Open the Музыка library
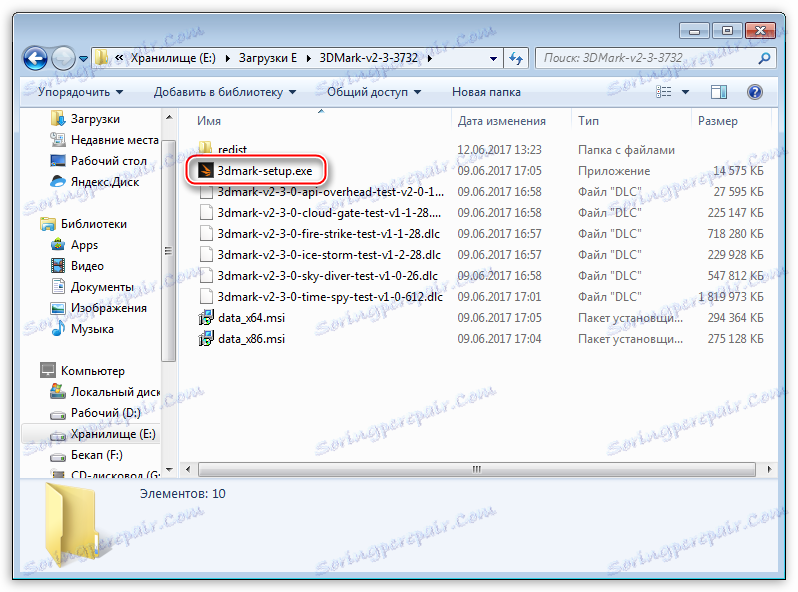798x592 pixels. pos(82,329)
